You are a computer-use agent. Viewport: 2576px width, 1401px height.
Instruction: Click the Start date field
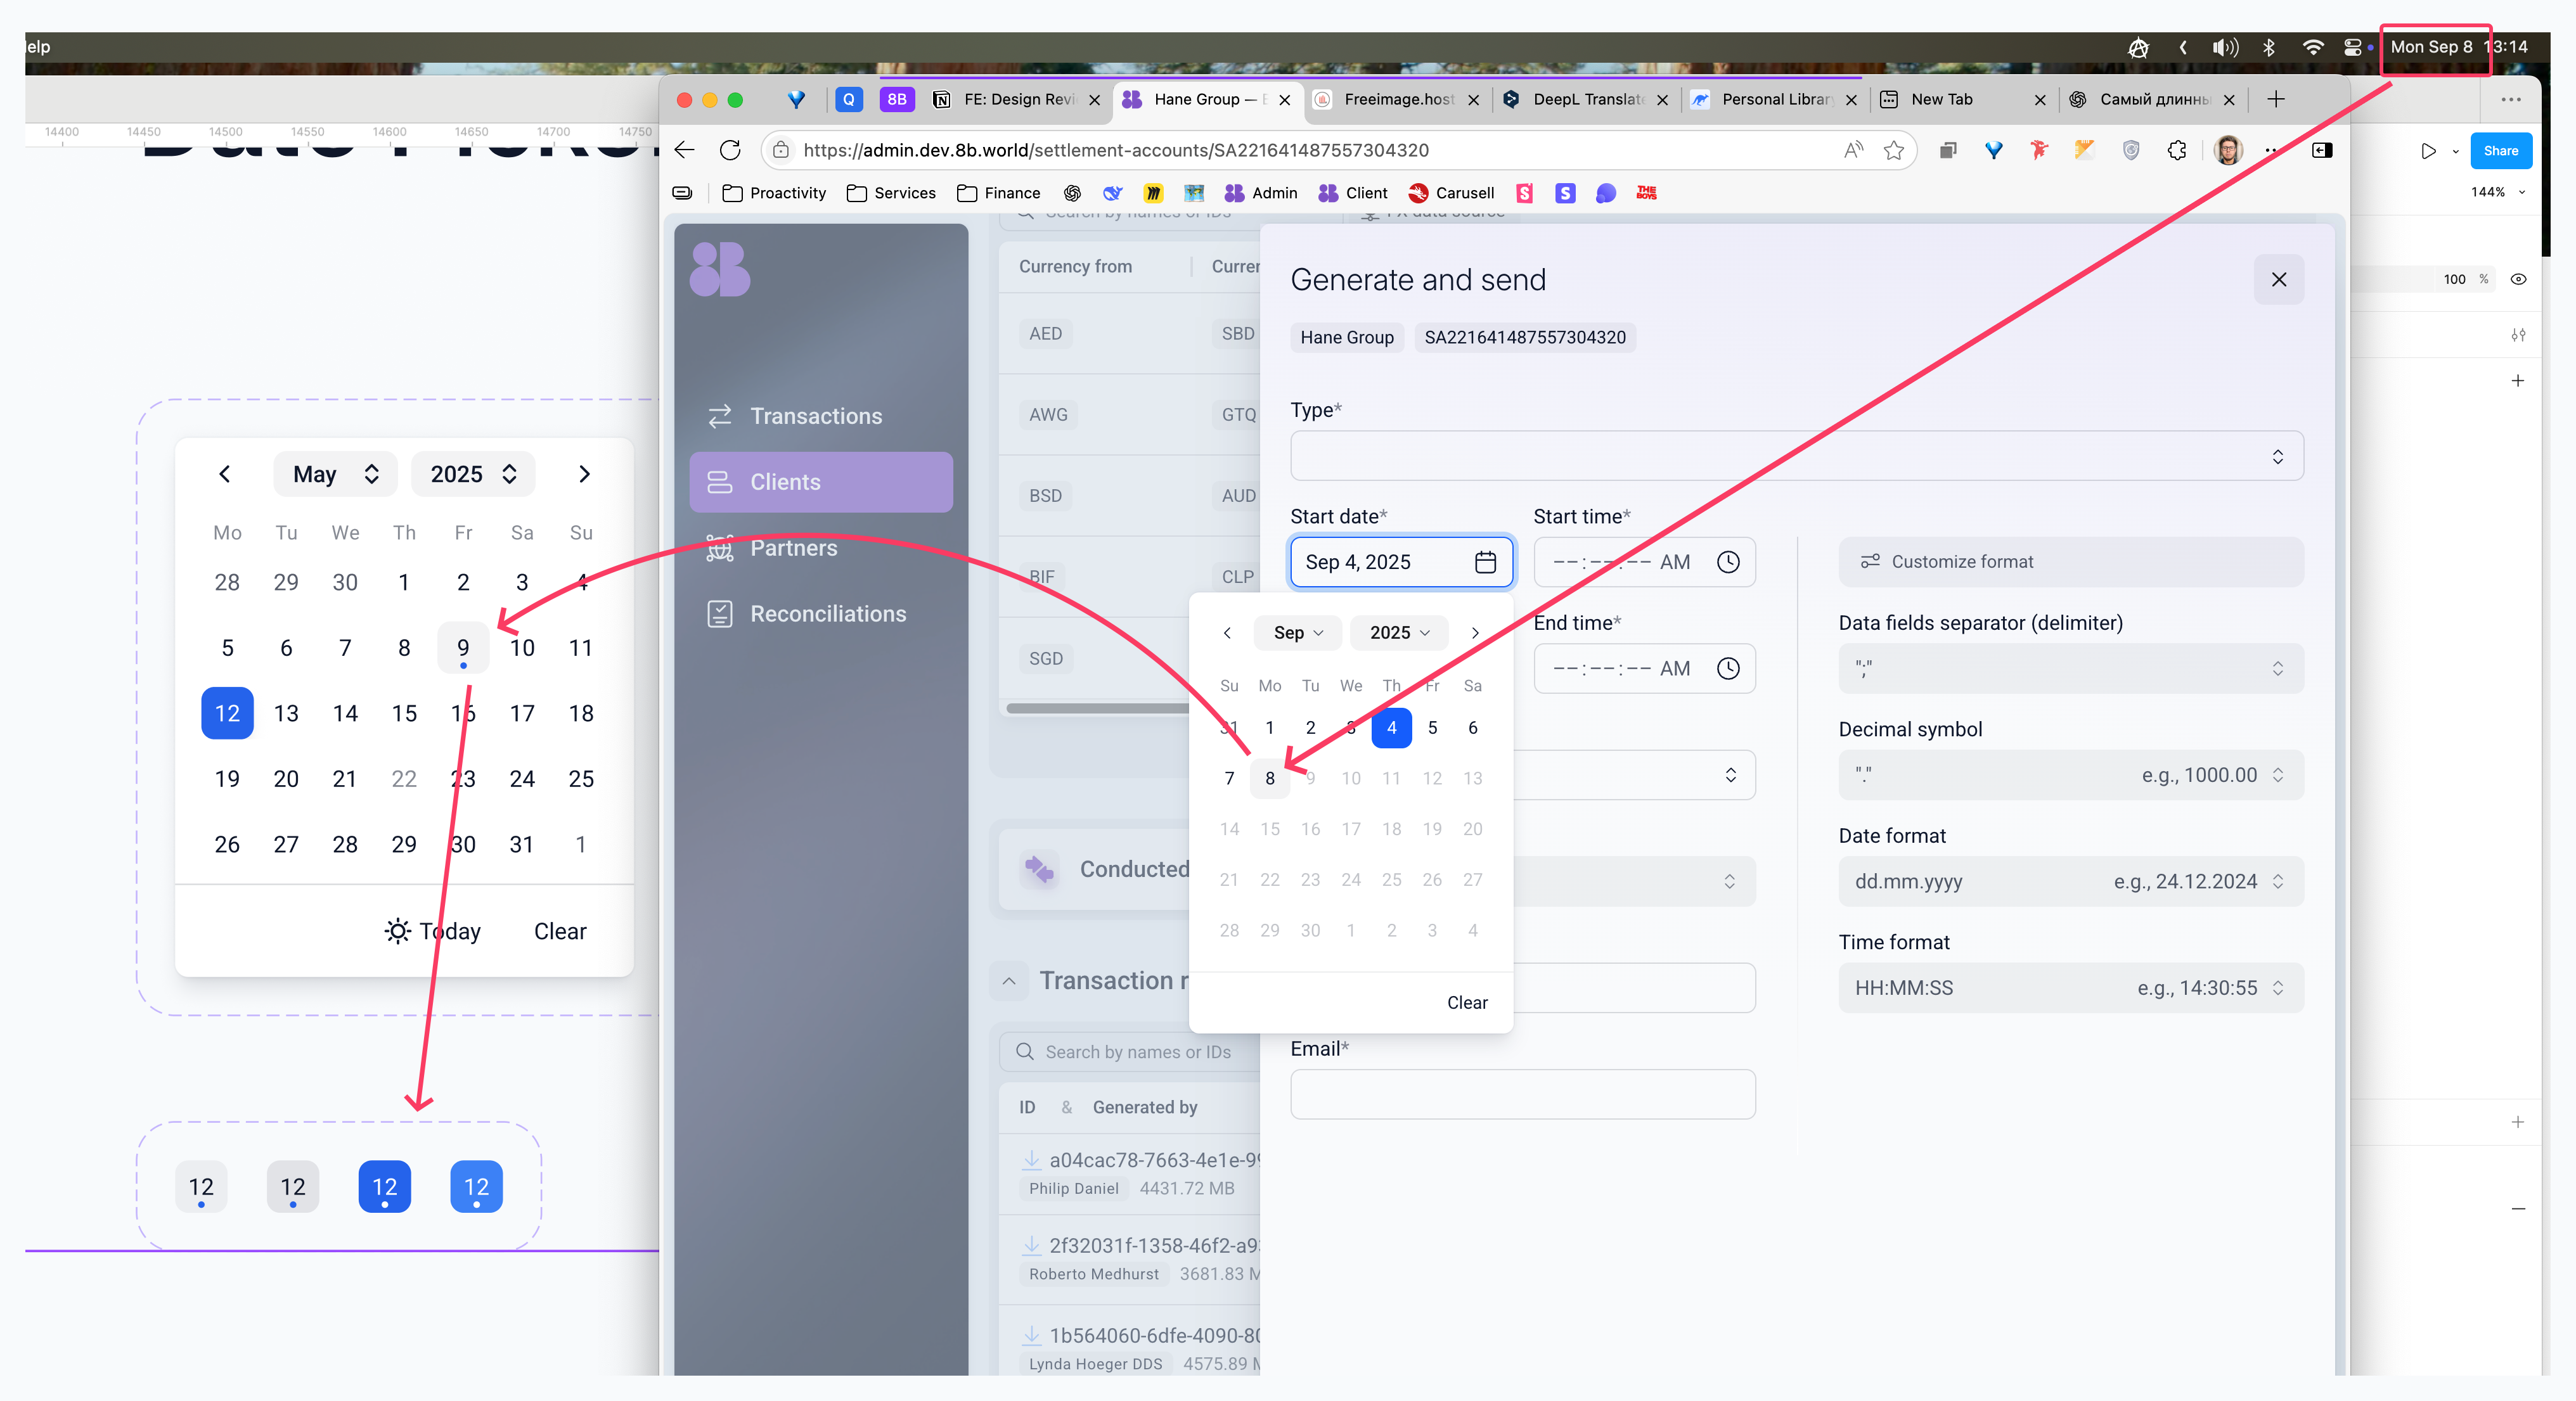pos(1401,562)
